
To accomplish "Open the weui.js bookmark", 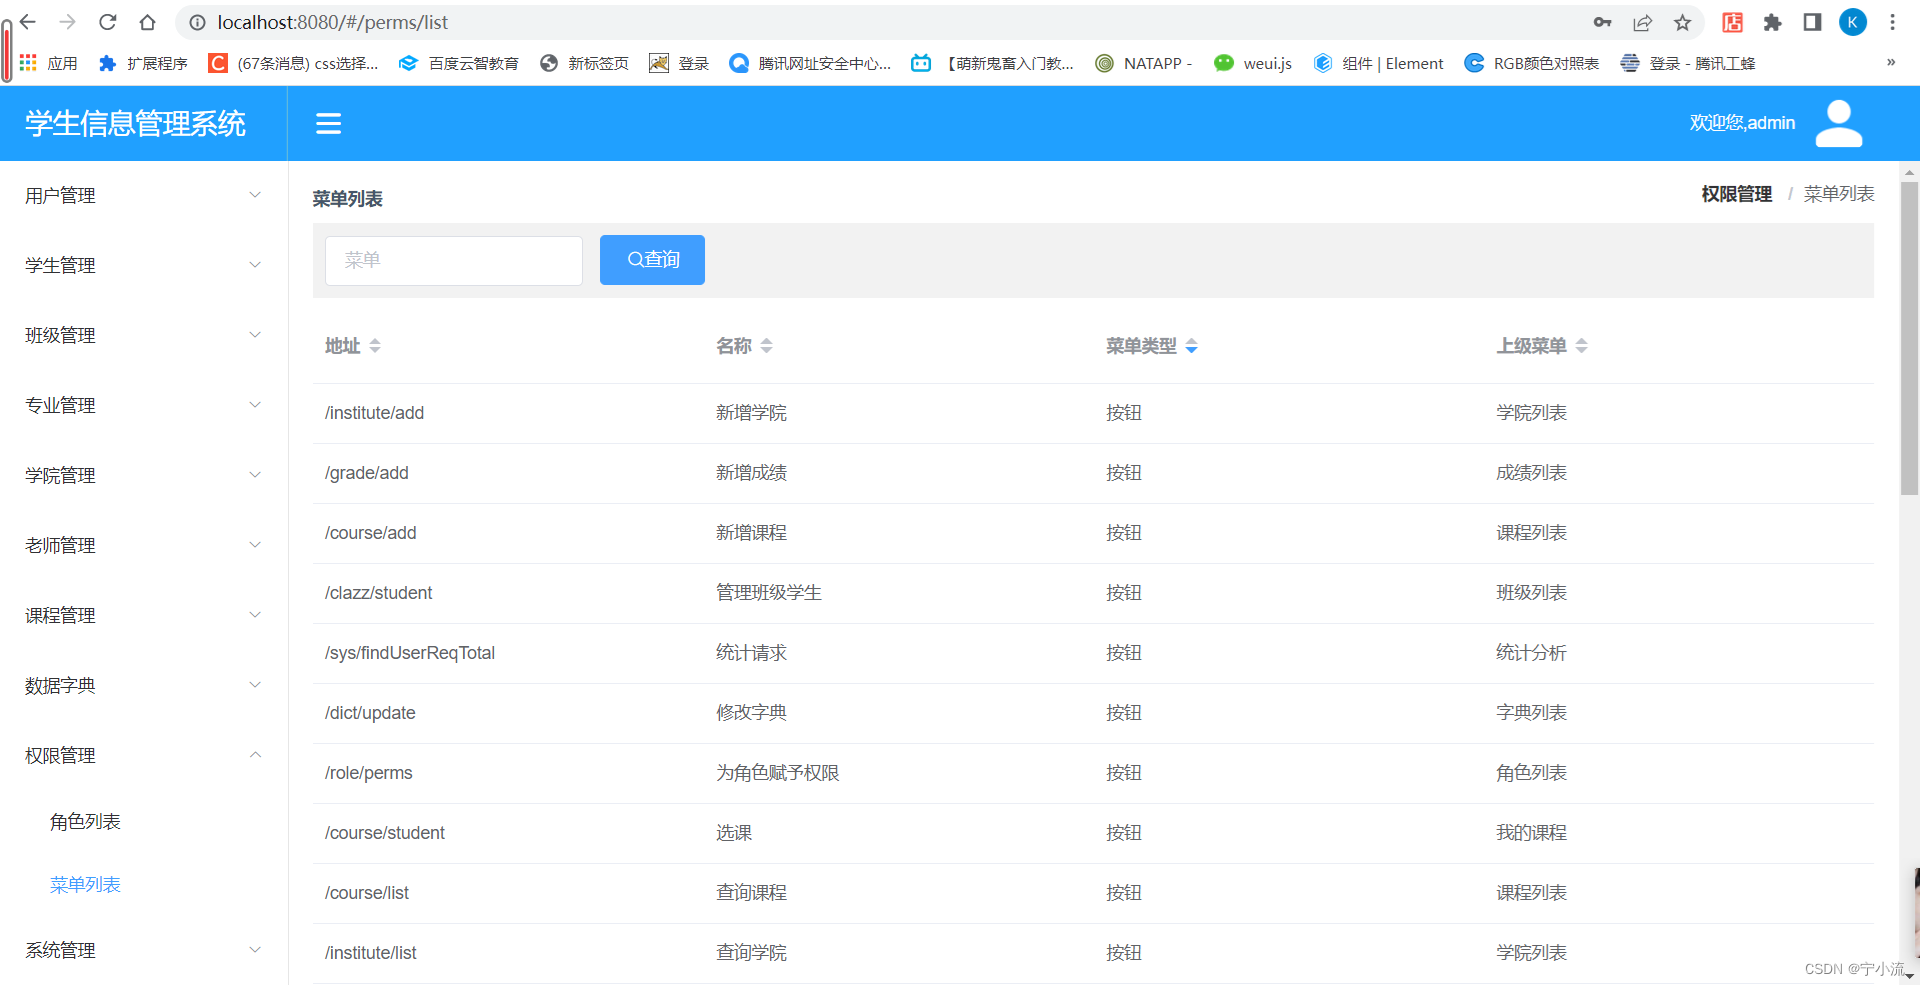I will tap(1253, 63).
